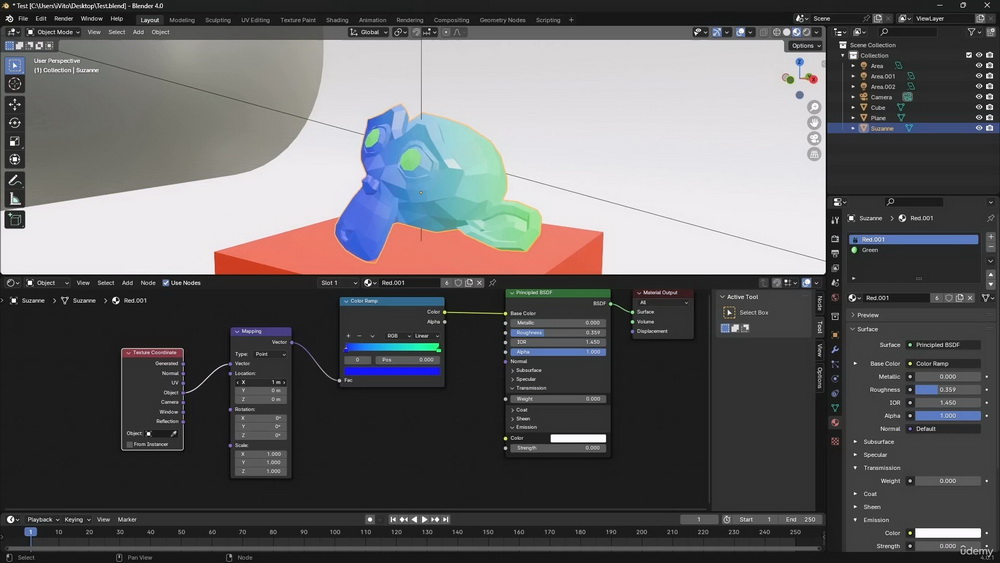
Task: Open the Render menu
Action: (63, 19)
